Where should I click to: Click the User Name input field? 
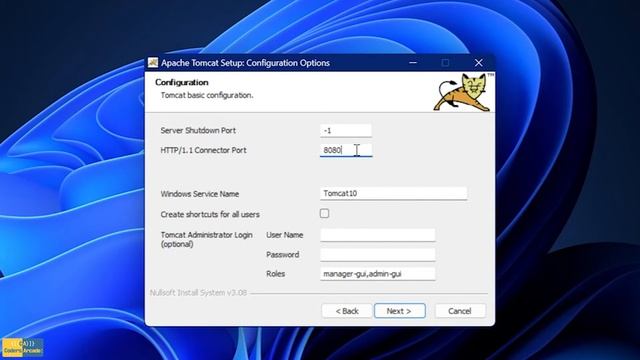click(x=378, y=235)
